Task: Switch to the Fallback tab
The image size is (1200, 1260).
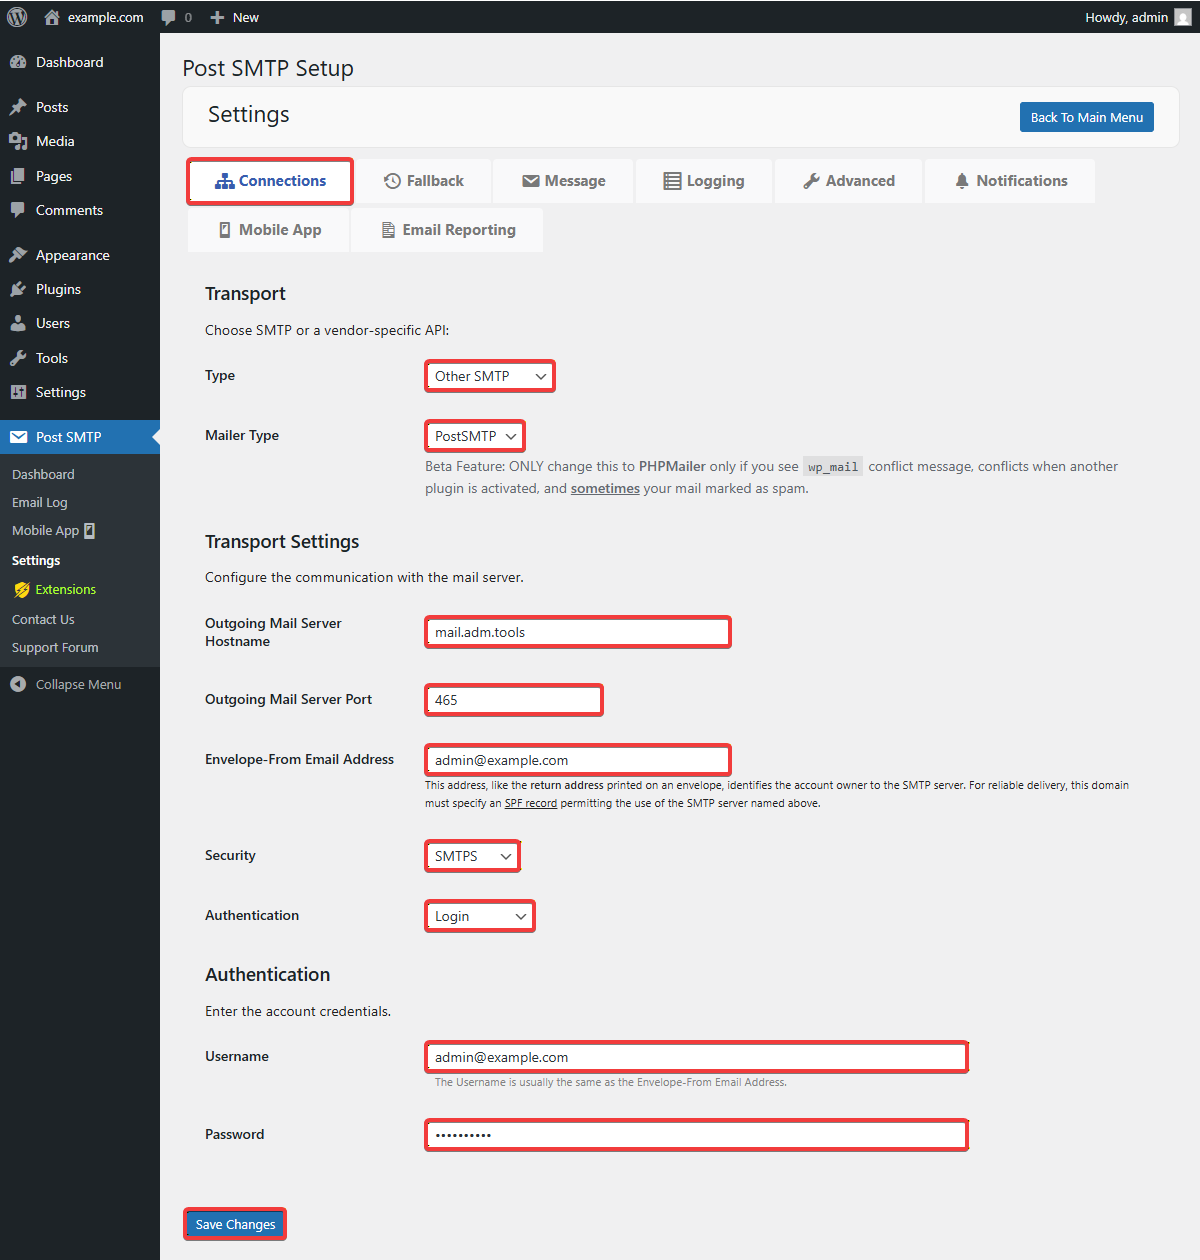Action: 424,181
